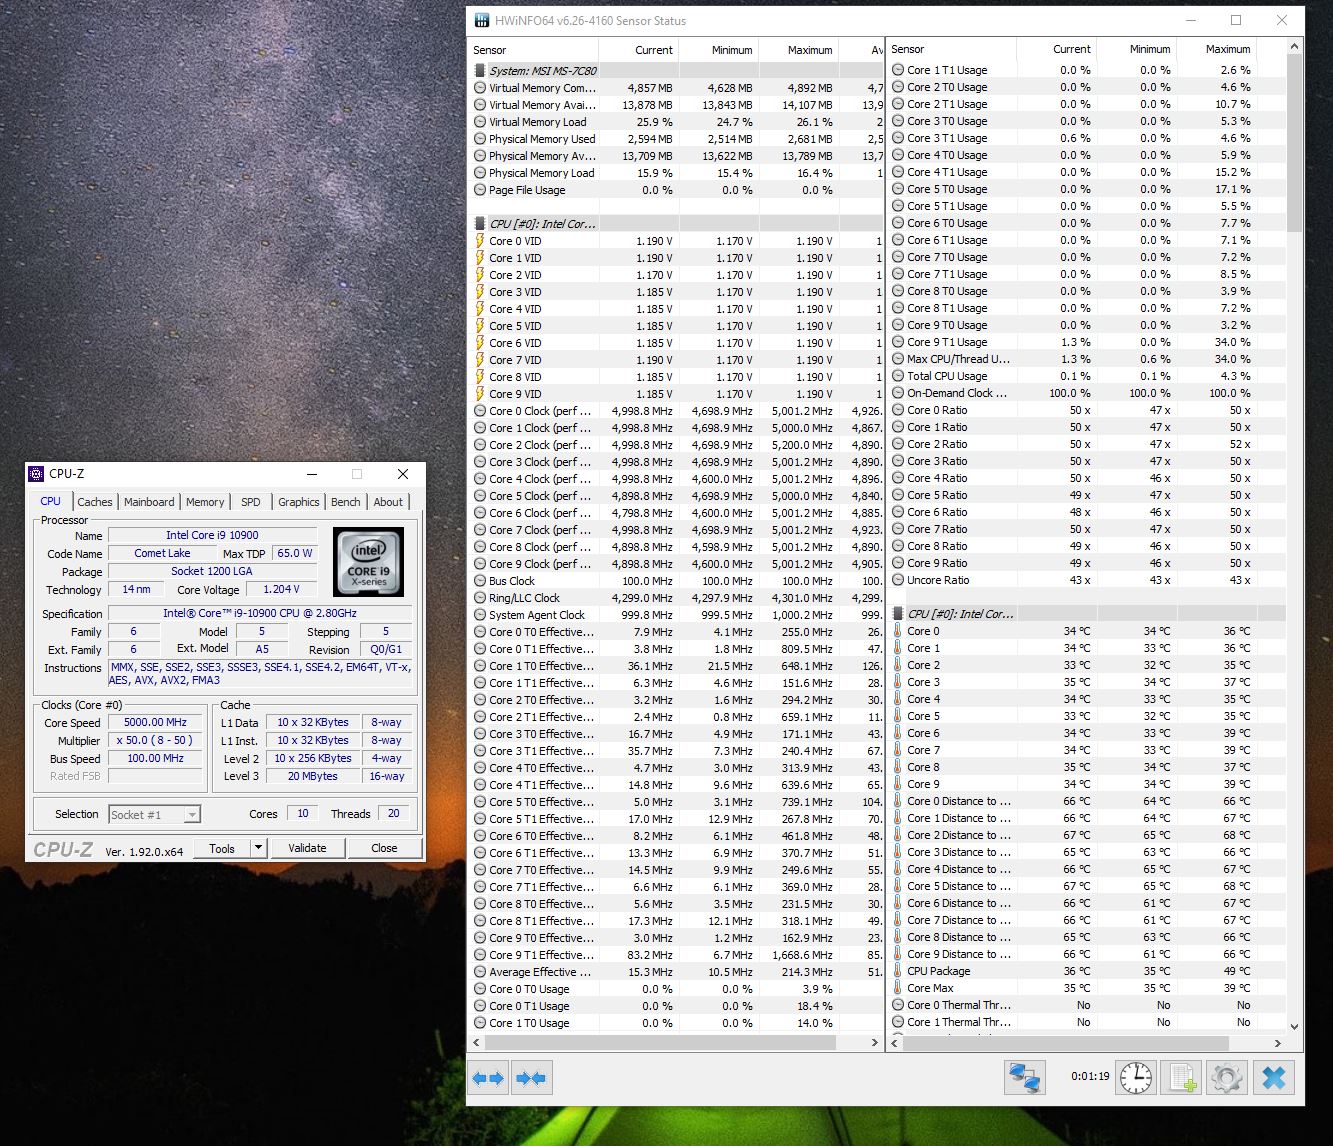Click the Validate button

307,848
